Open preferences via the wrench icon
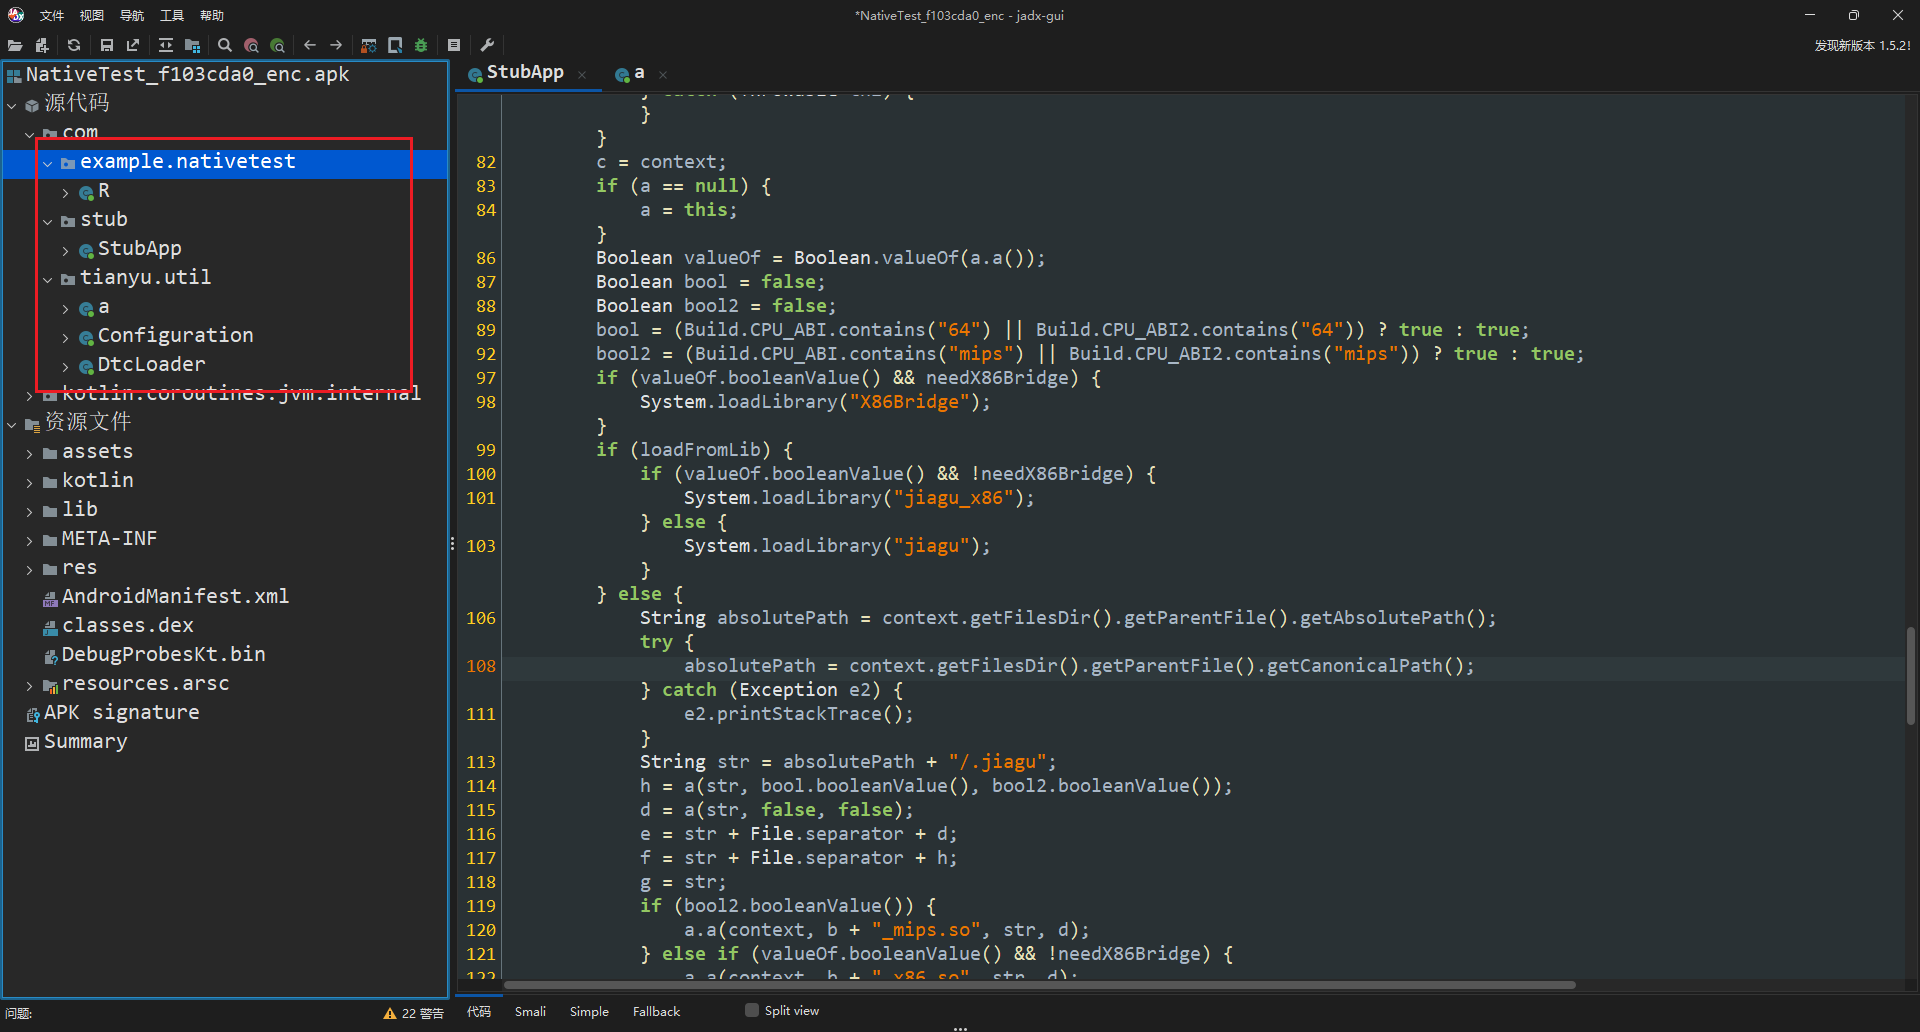This screenshot has height=1032, width=1920. pyautogui.click(x=488, y=45)
